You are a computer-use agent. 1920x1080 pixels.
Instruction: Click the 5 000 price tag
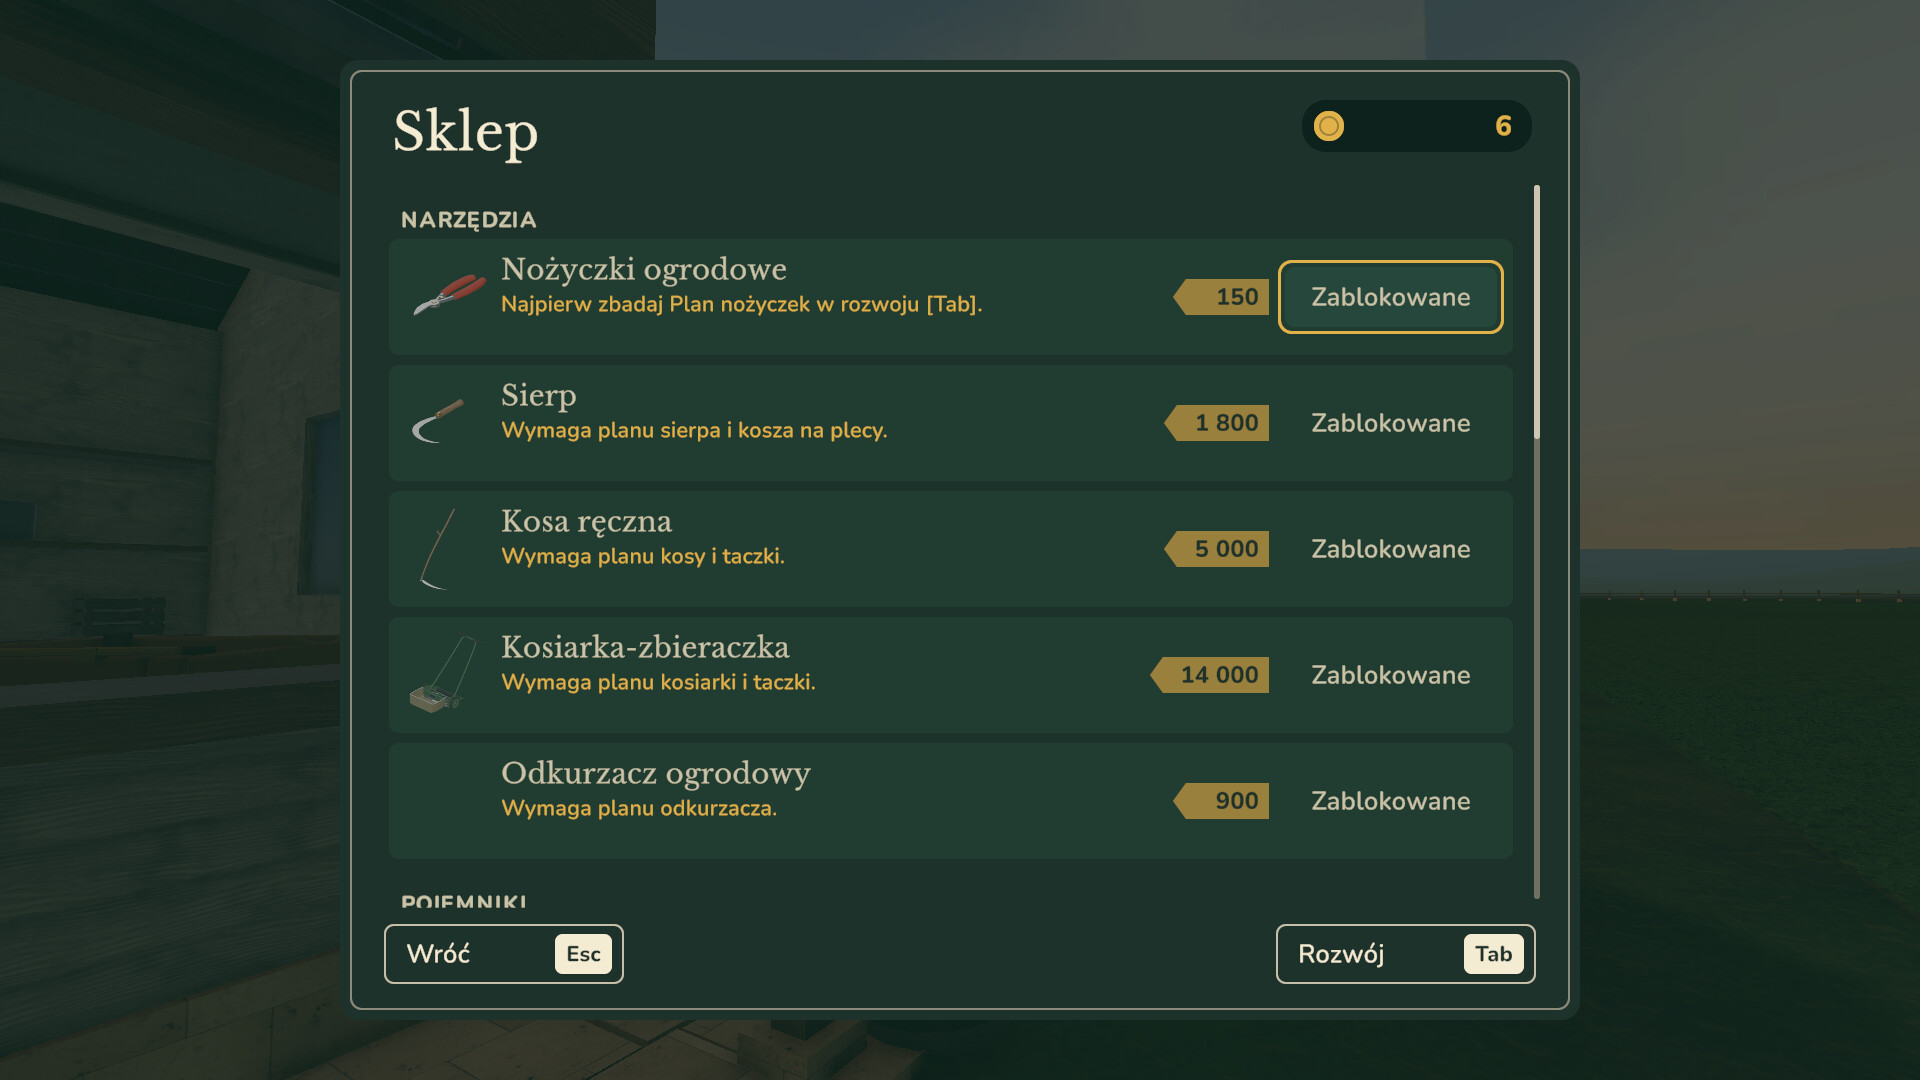1217,549
